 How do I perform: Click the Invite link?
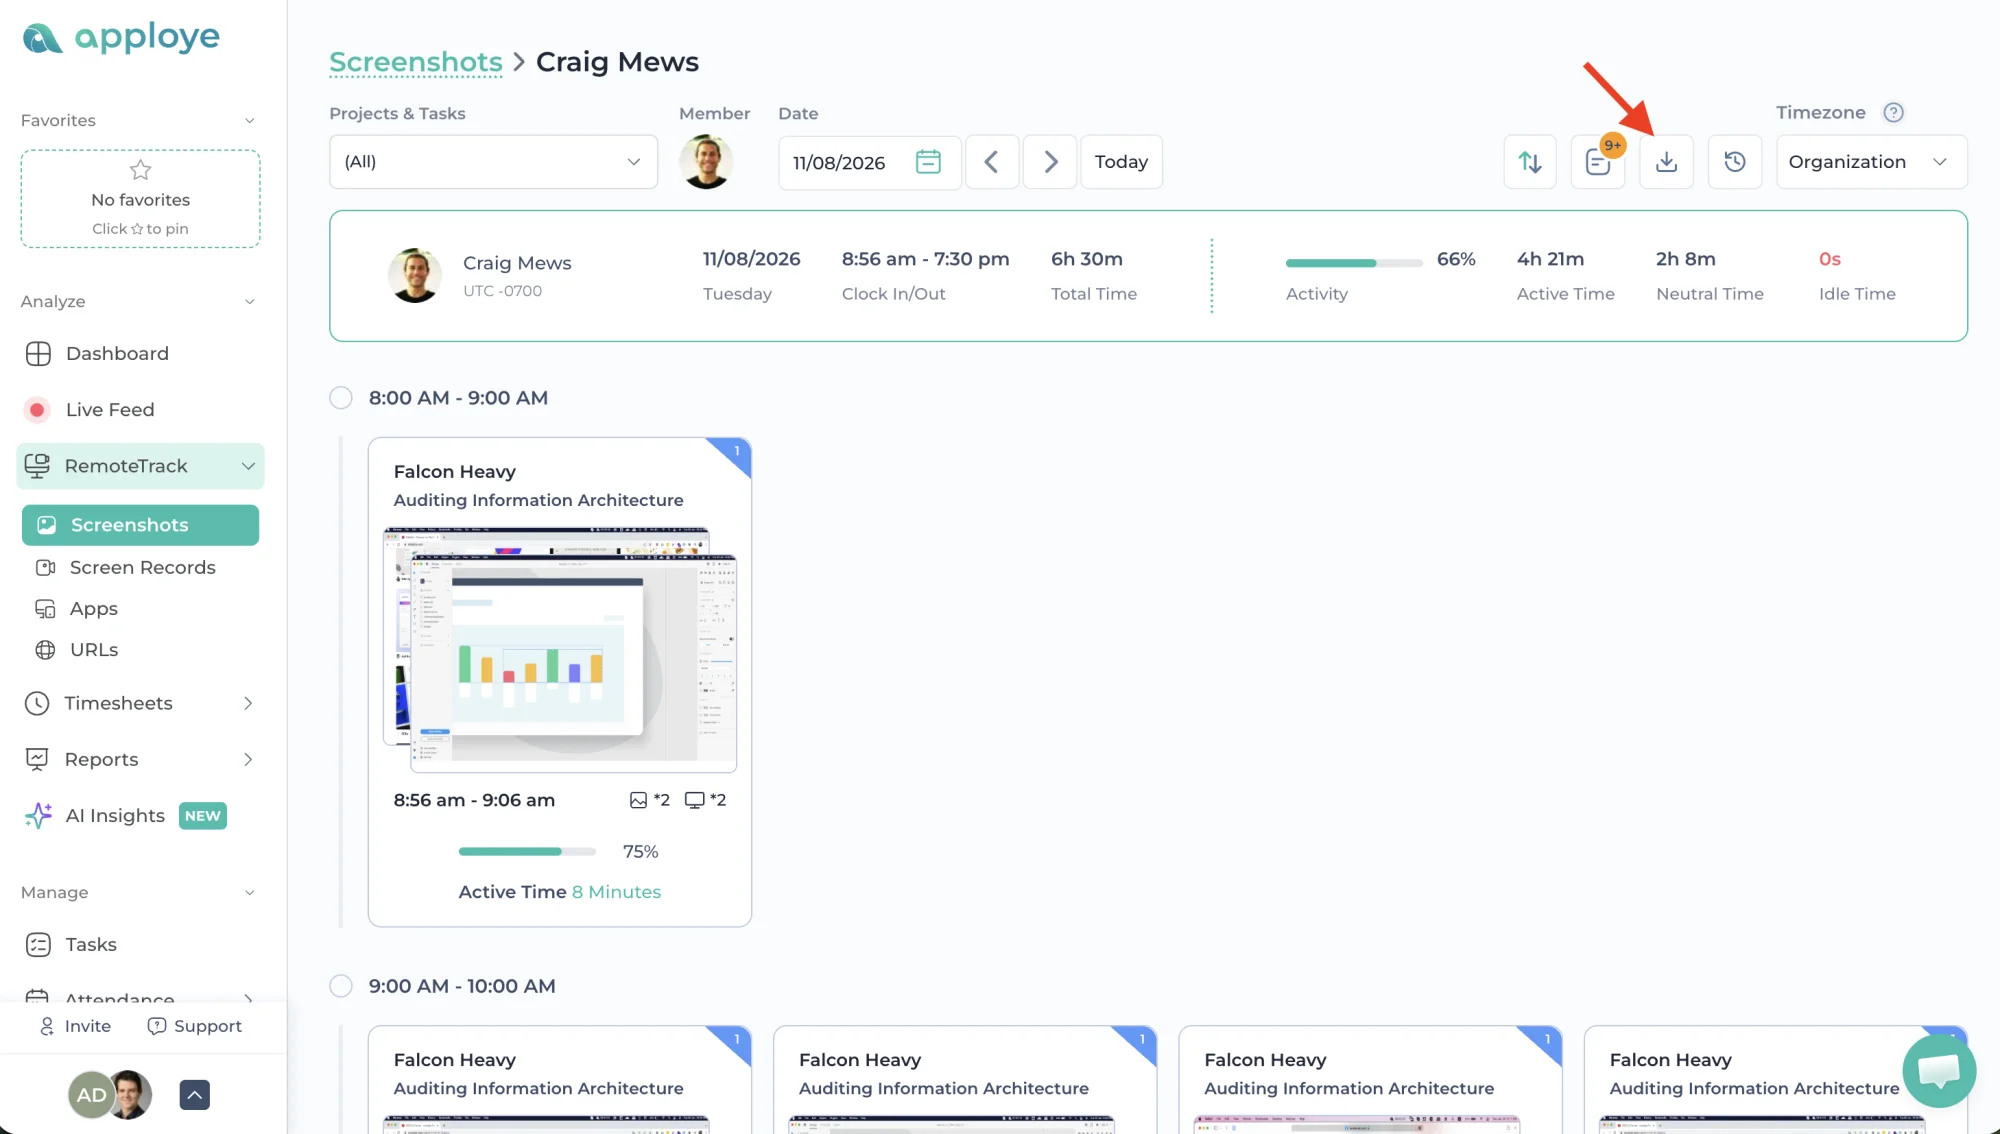[75, 1026]
